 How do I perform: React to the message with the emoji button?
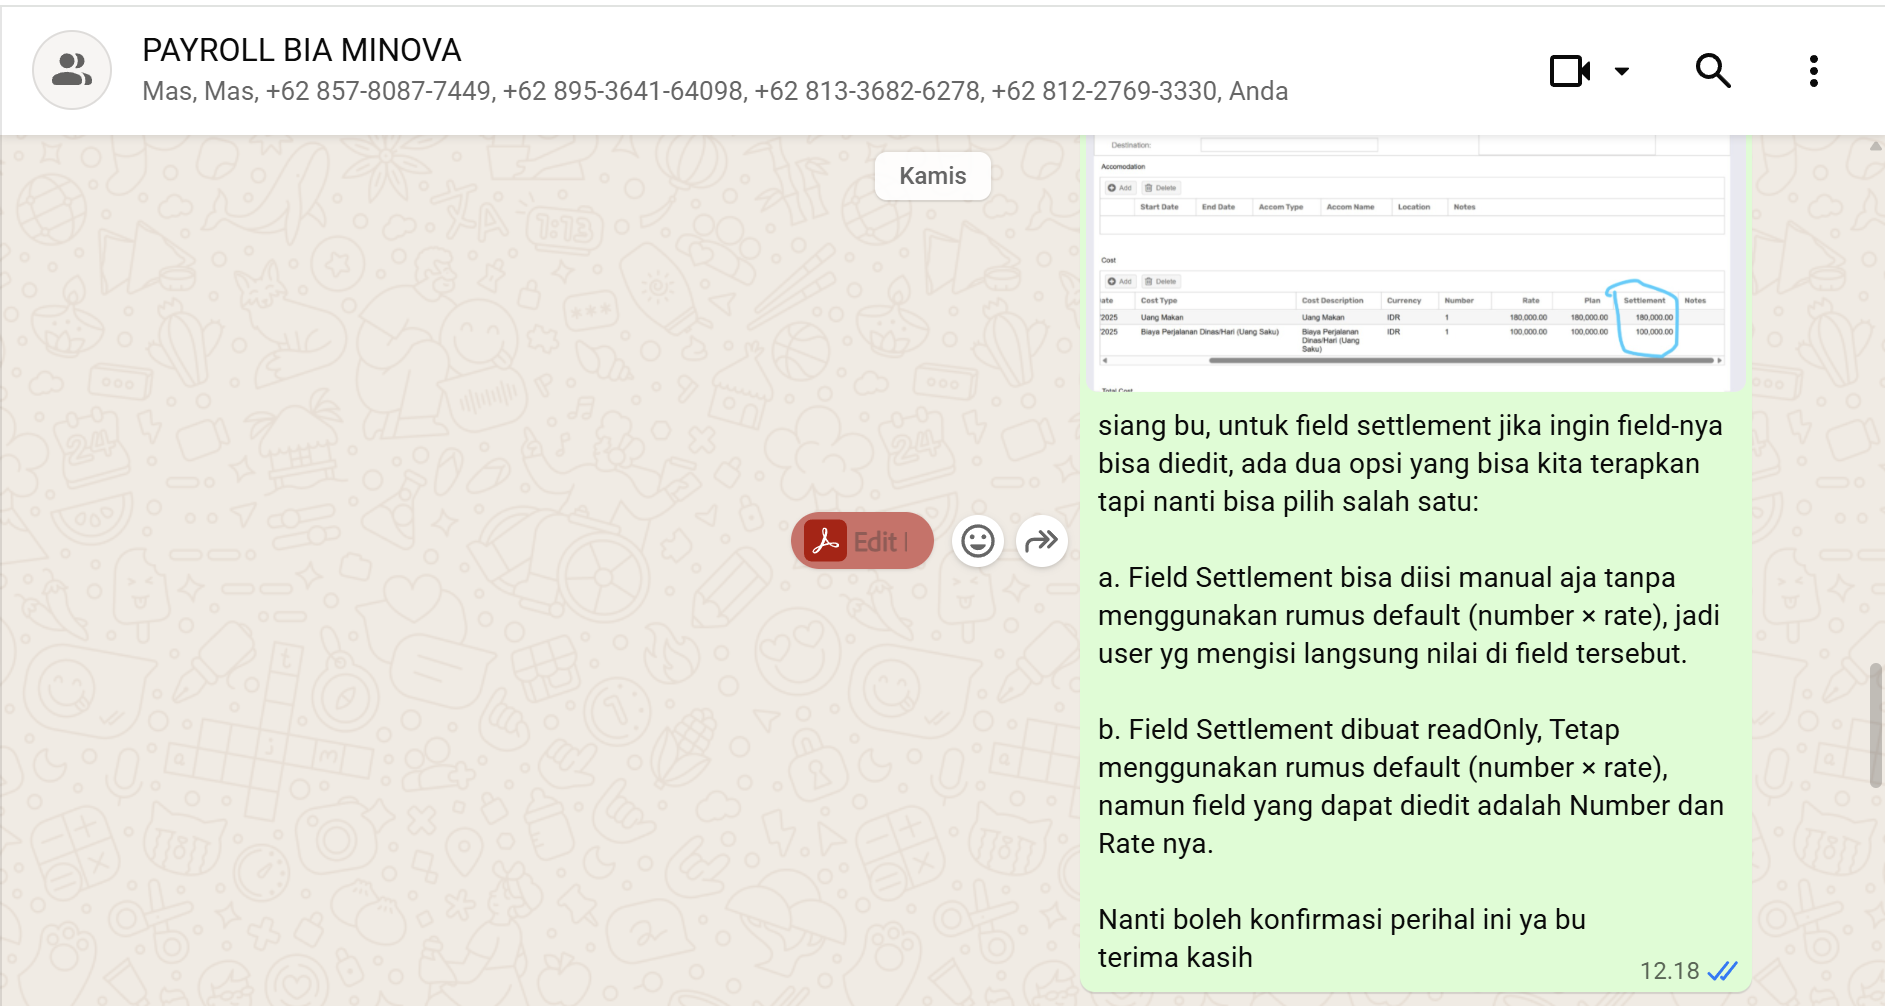tap(977, 541)
